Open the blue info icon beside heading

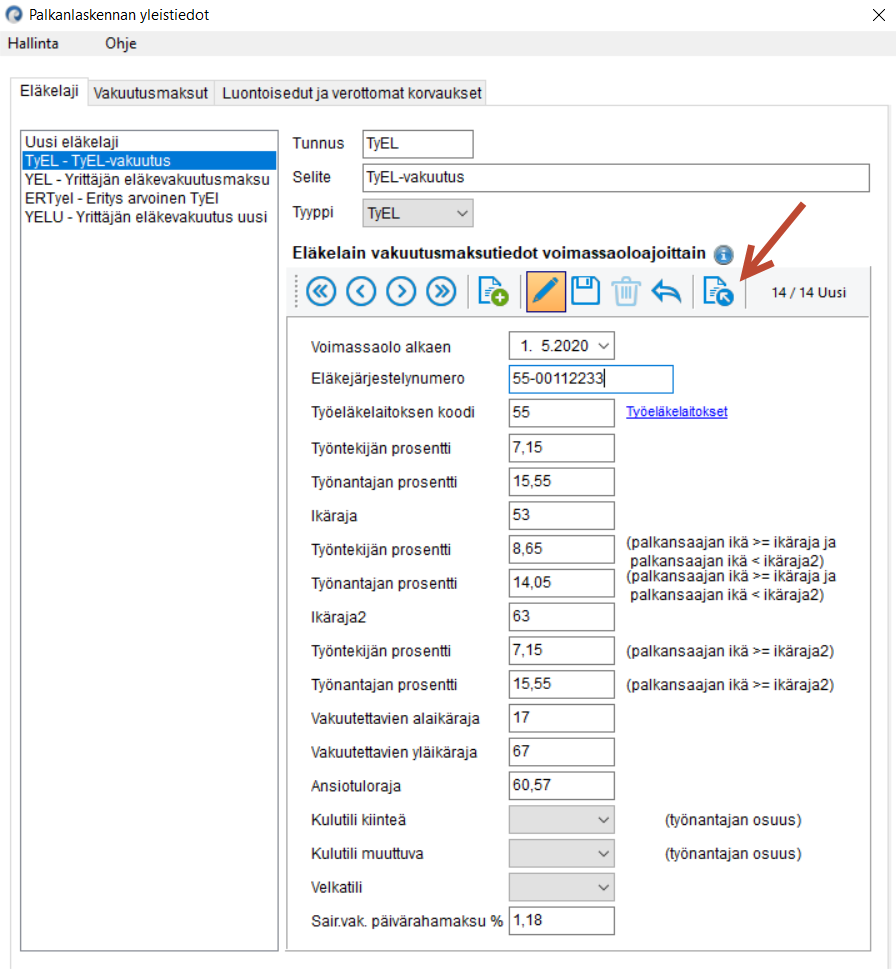(723, 254)
